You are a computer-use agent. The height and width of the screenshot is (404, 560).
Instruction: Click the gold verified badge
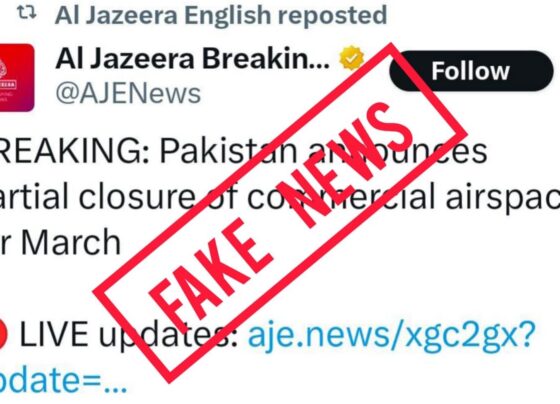point(351,58)
